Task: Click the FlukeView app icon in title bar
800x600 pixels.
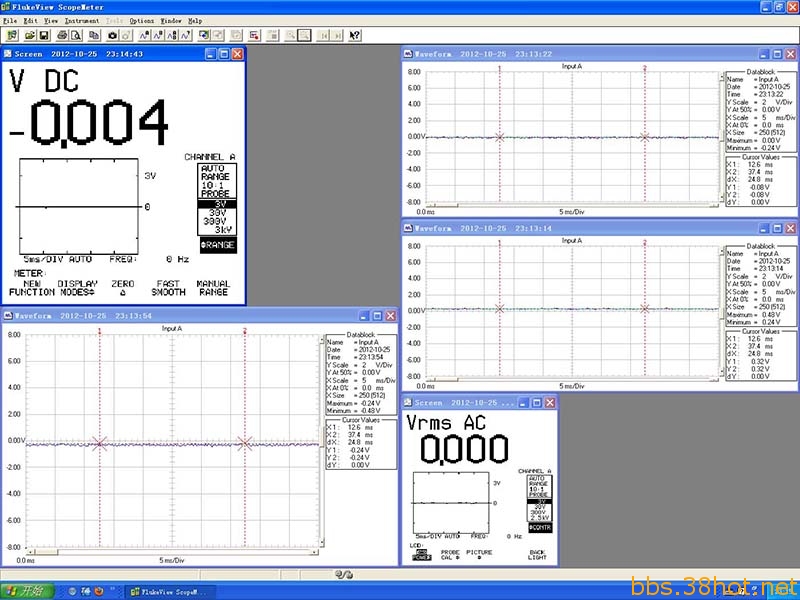Action: click(6, 7)
